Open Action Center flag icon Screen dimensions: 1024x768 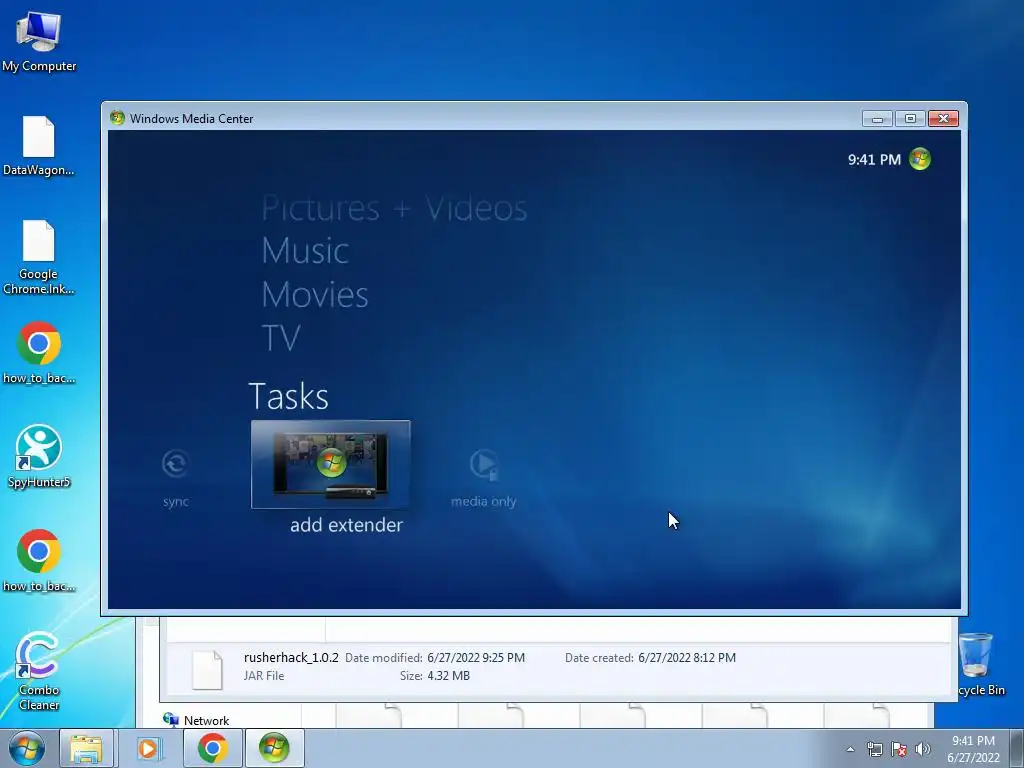899,749
